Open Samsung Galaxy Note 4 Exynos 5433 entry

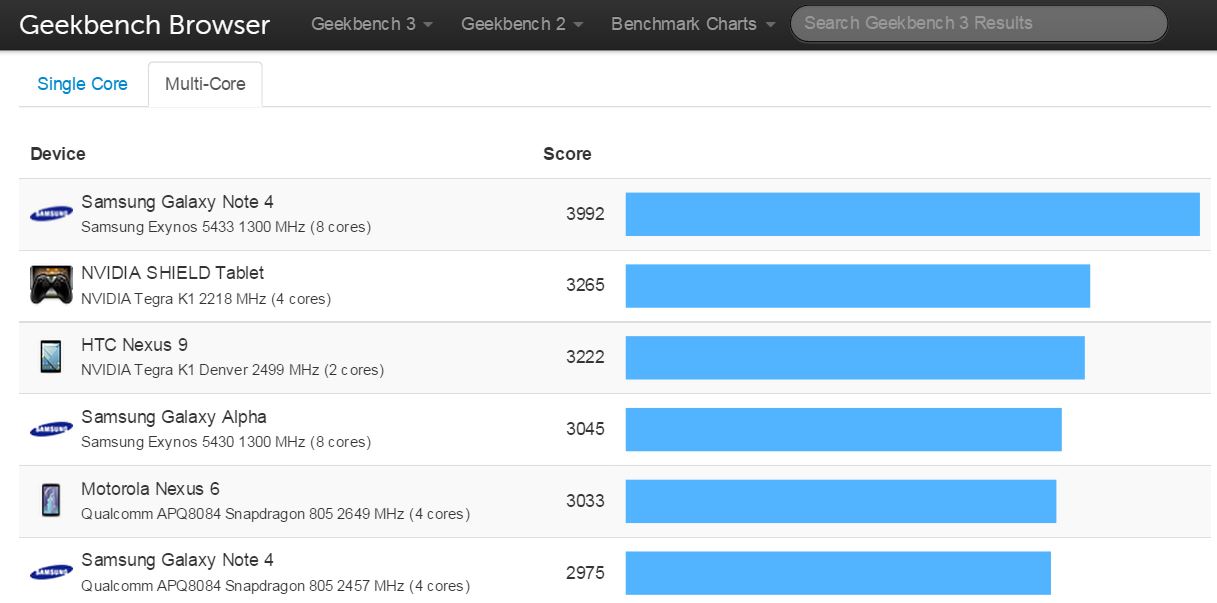coord(177,202)
